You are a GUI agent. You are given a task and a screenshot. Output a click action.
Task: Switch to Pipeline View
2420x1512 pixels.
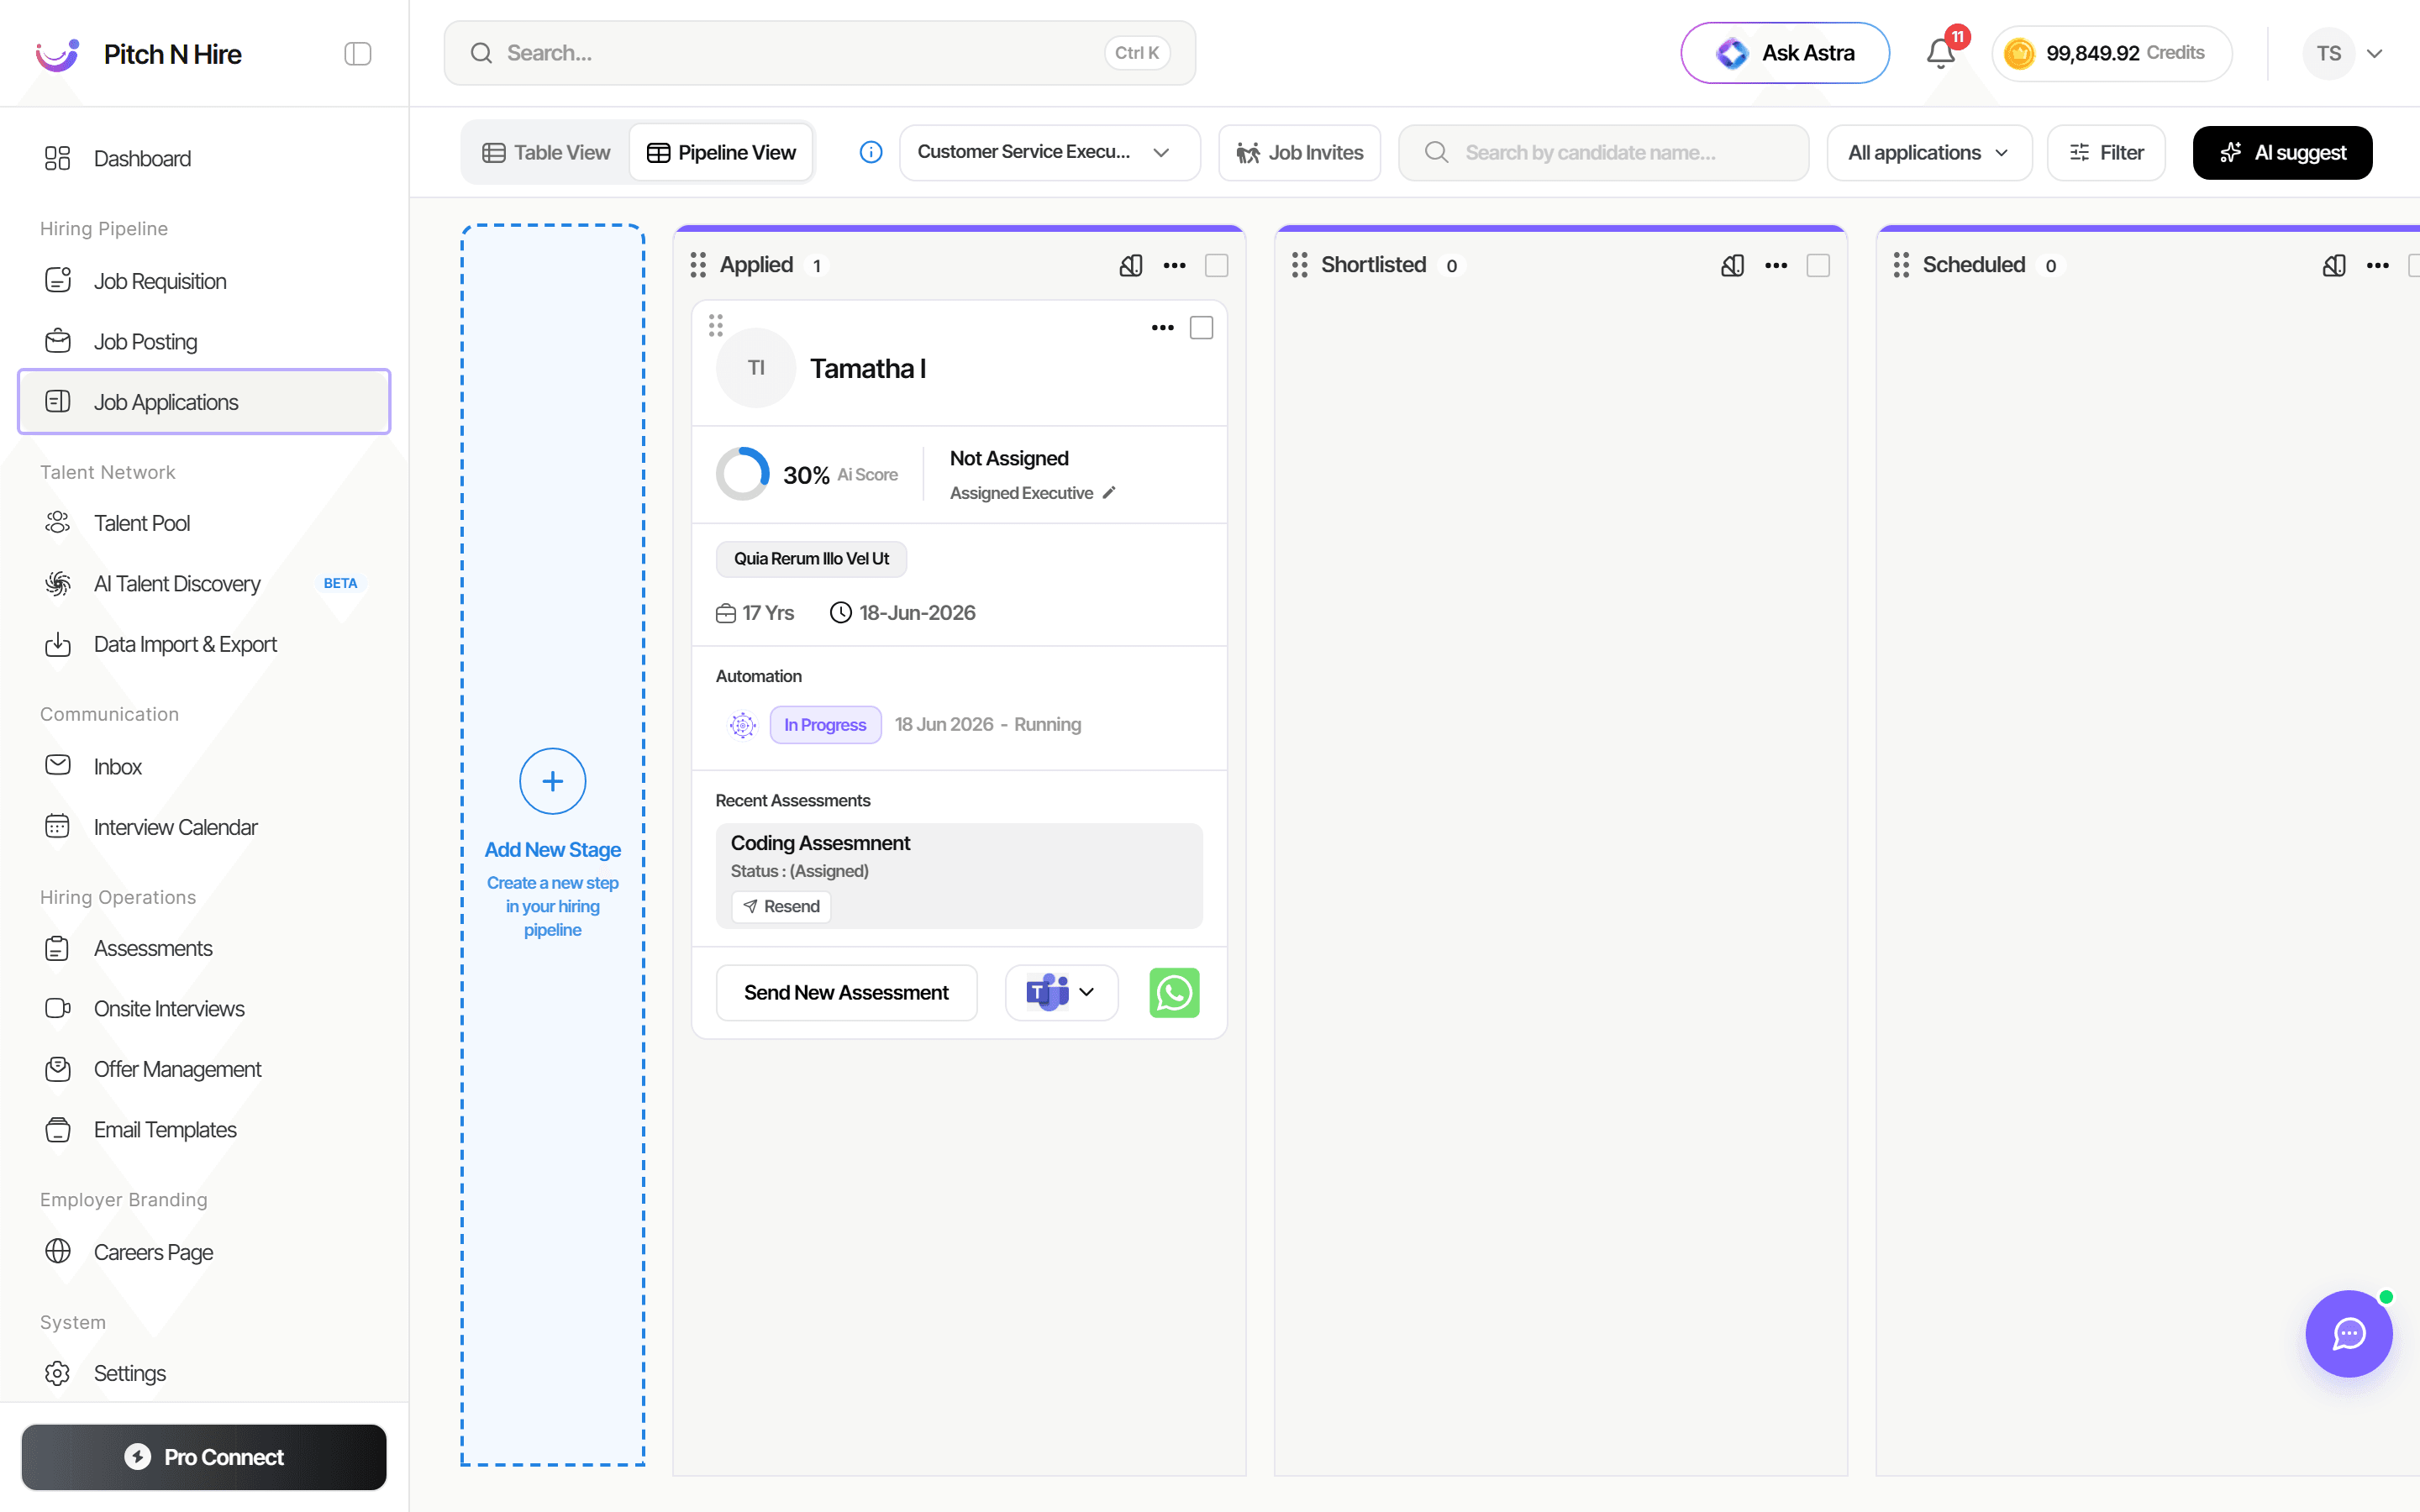(721, 152)
